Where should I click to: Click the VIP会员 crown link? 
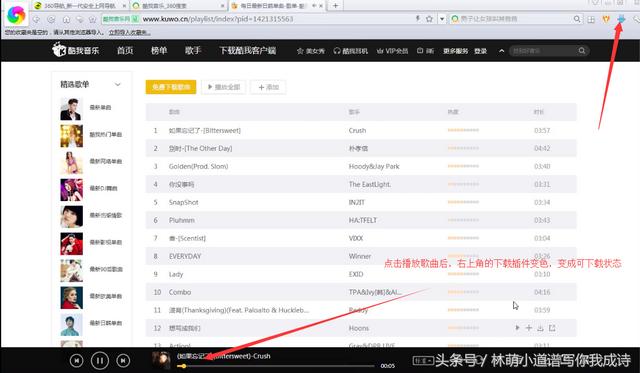pos(392,51)
